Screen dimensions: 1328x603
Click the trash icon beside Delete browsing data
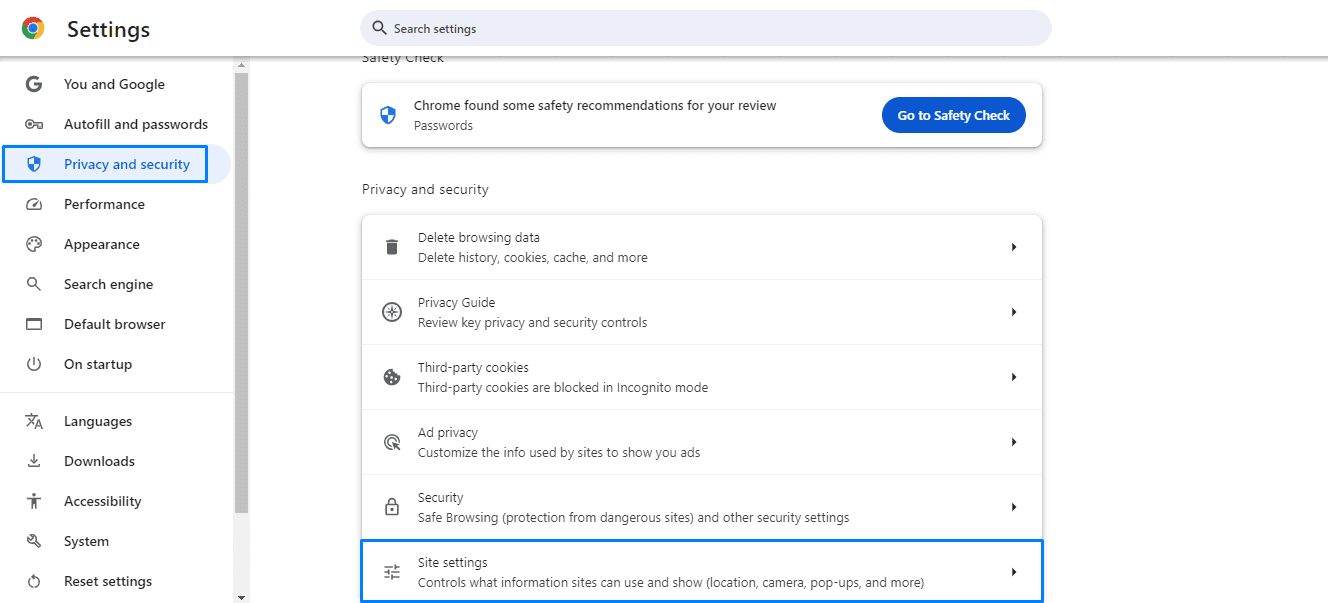coord(392,247)
